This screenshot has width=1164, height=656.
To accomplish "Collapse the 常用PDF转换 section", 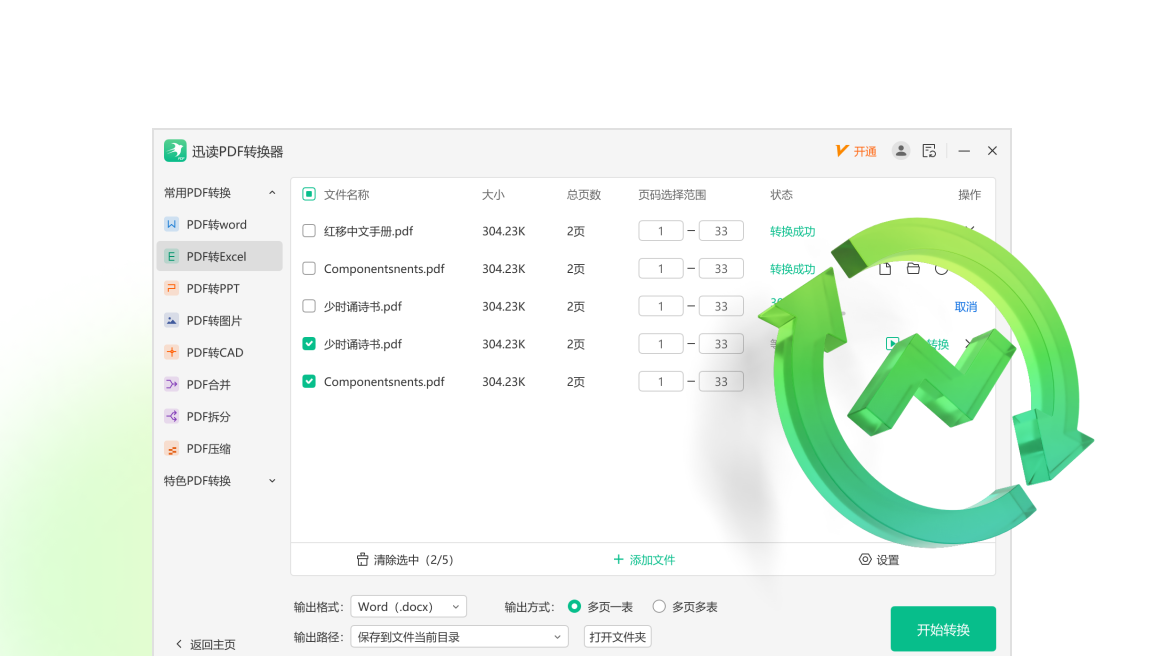I will (x=272, y=193).
